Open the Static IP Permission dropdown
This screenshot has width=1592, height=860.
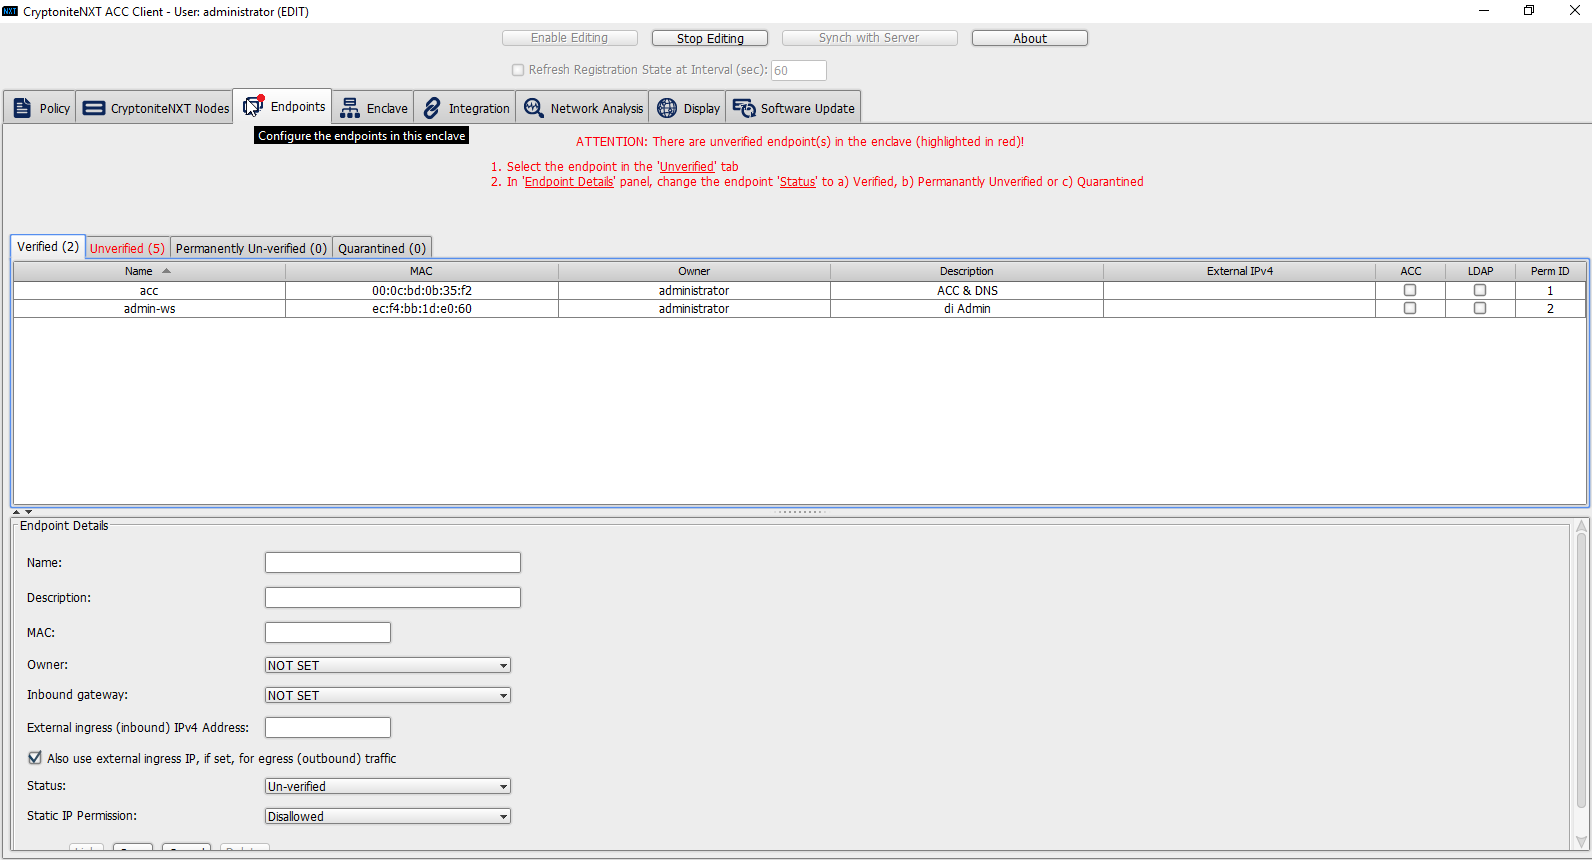tap(388, 816)
